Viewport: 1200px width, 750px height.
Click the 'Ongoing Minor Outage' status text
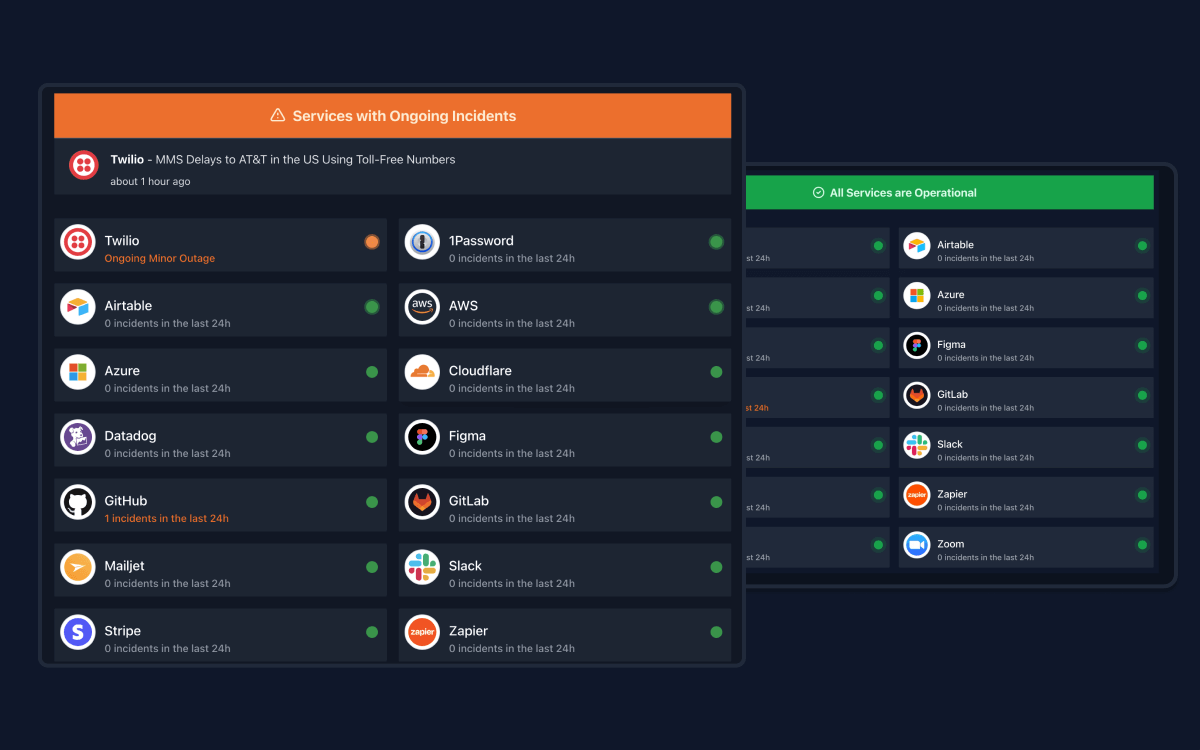[160, 258]
